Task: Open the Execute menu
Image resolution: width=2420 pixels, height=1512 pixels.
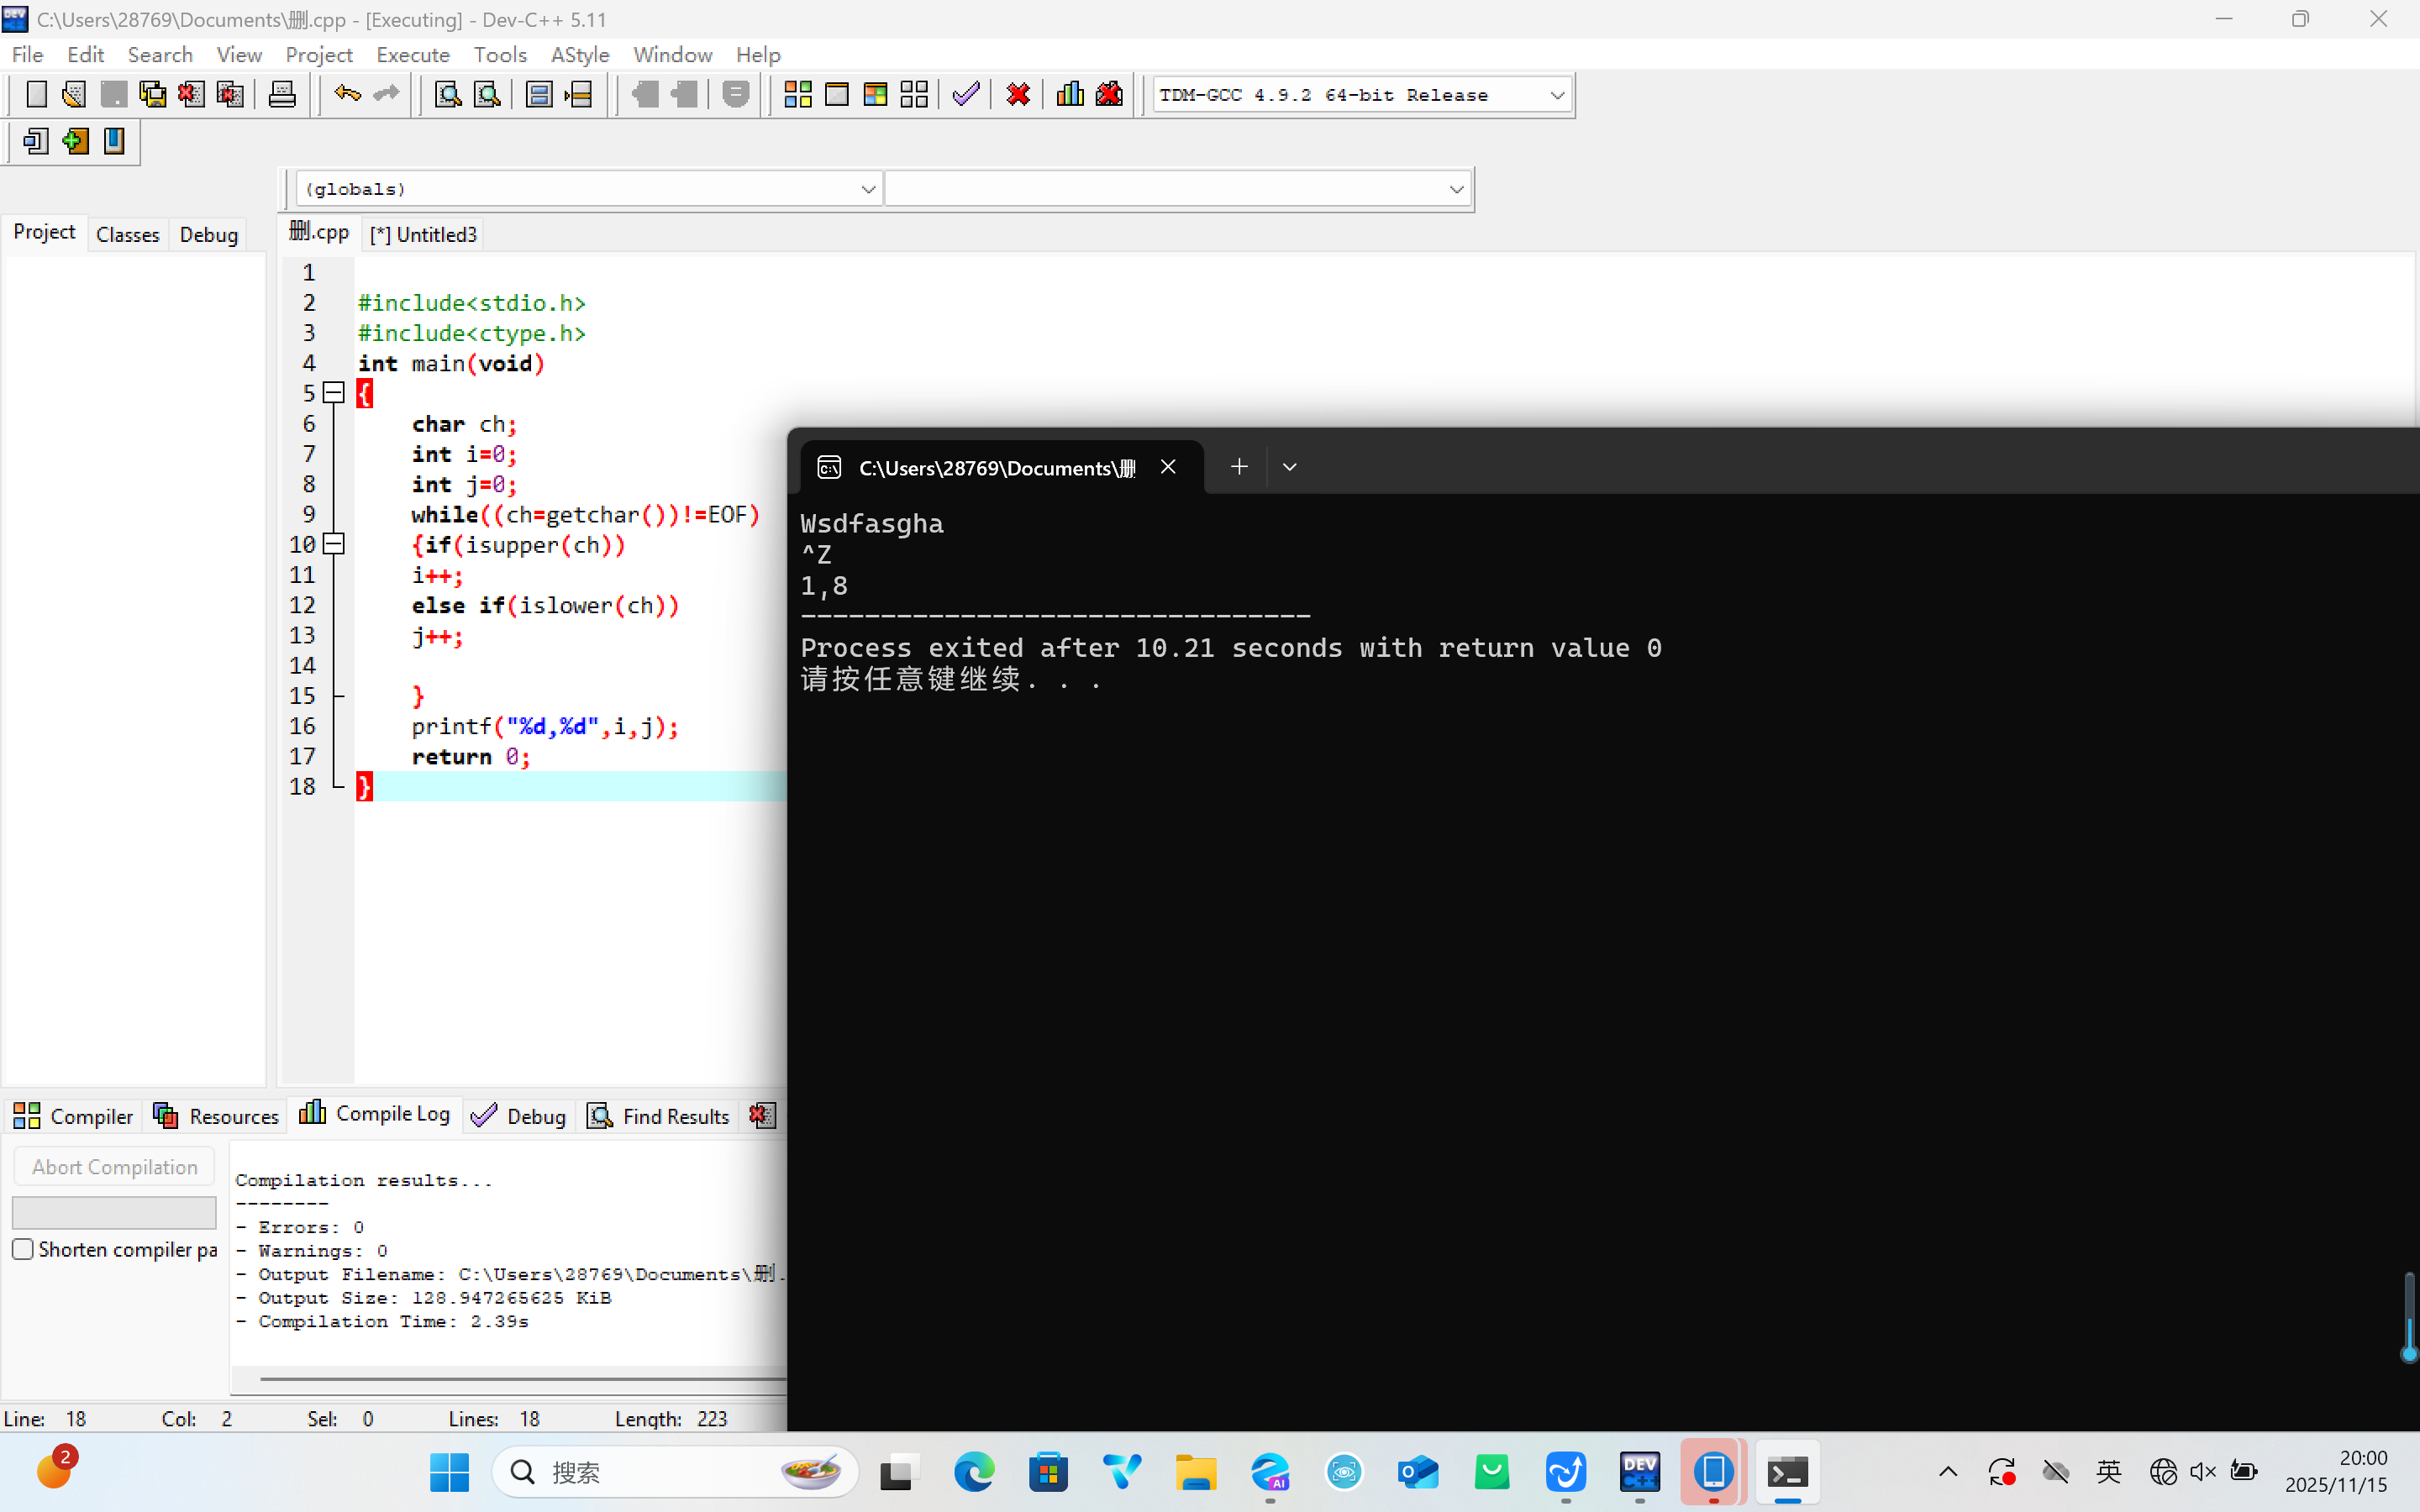Action: coord(412,54)
